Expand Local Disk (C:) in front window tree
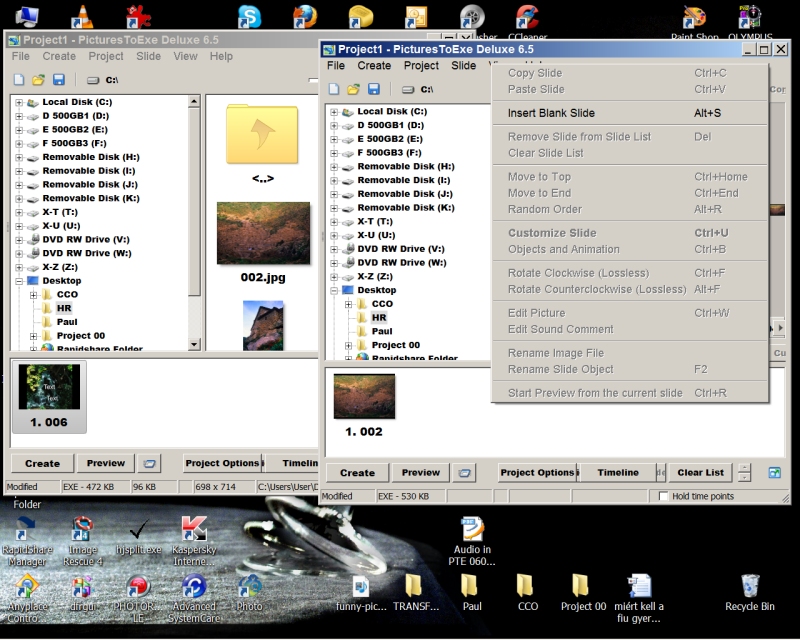 pyautogui.click(x=334, y=112)
